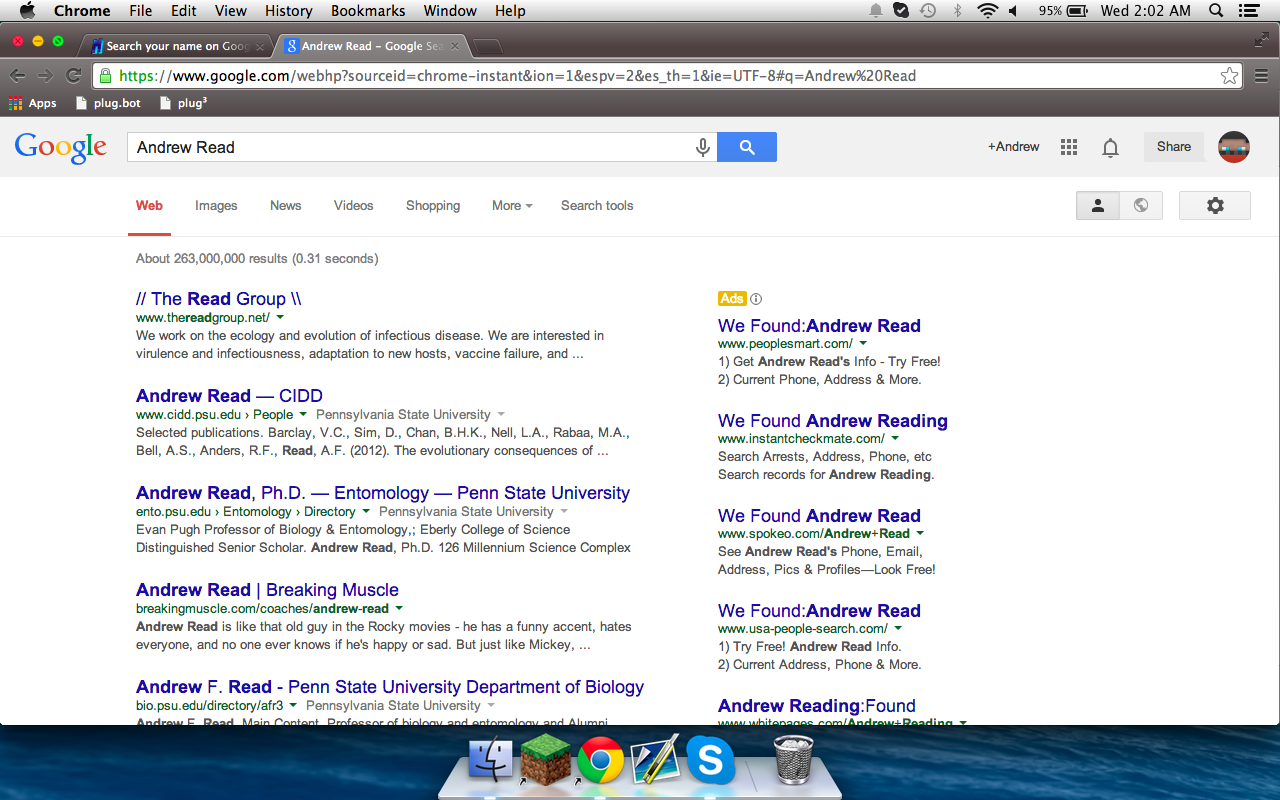Expand the More search categories dropdown
Image resolution: width=1280 pixels, height=800 pixels.
tap(512, 205)
